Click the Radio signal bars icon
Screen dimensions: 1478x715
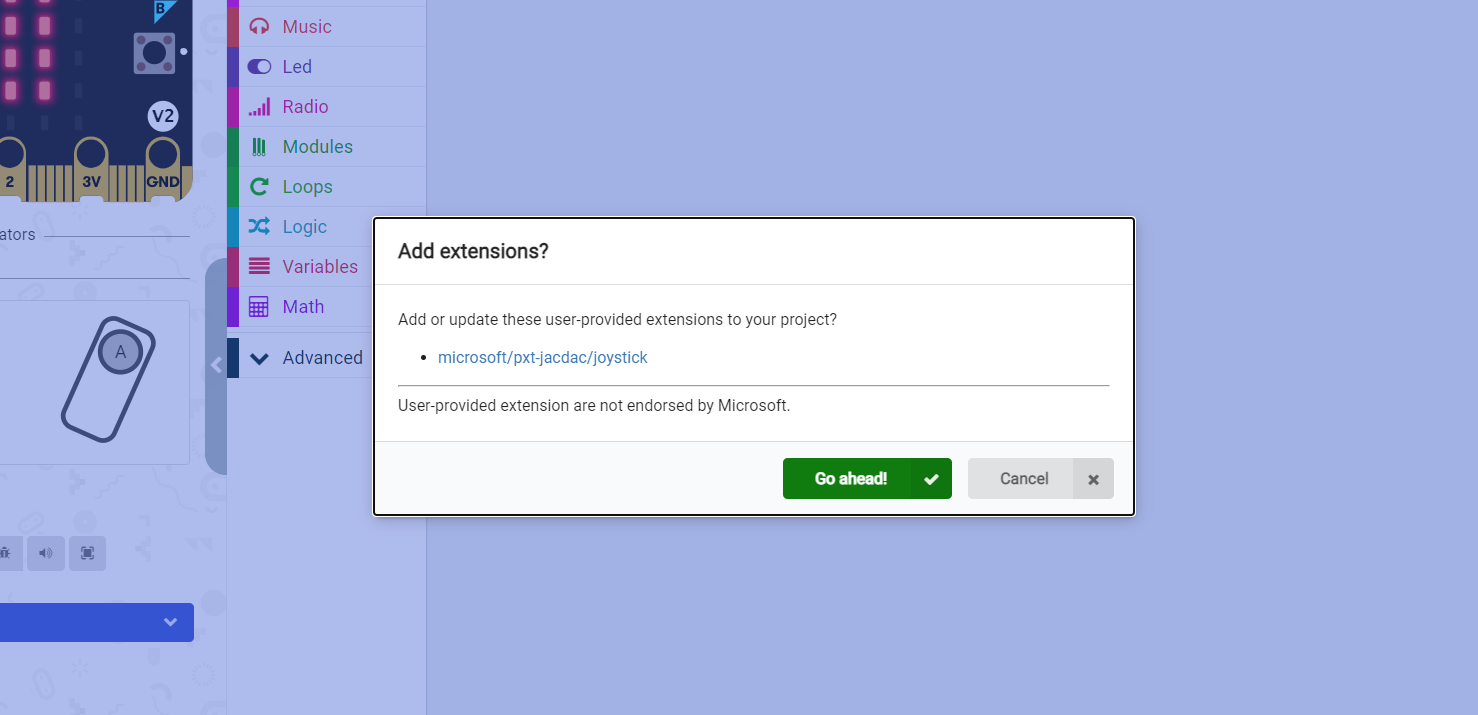(260, 106)
